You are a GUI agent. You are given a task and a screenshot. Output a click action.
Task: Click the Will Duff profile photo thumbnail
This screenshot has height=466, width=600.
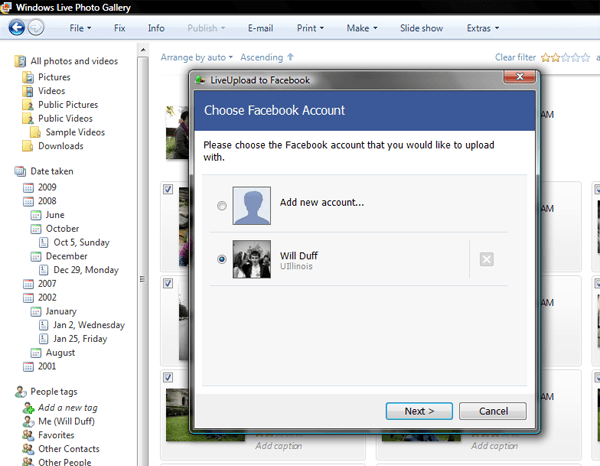pyautogui.click(x=252, y=259)
